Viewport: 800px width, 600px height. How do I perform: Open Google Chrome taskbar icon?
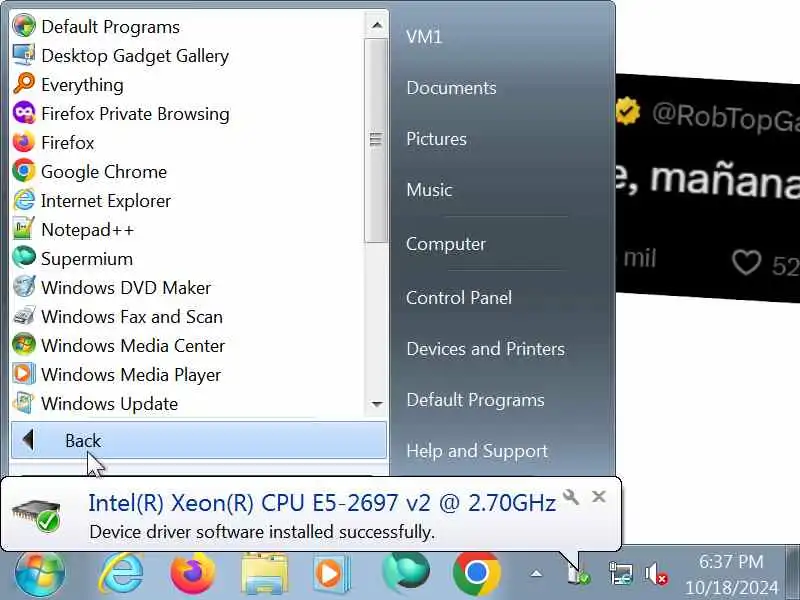coord(476,573)
